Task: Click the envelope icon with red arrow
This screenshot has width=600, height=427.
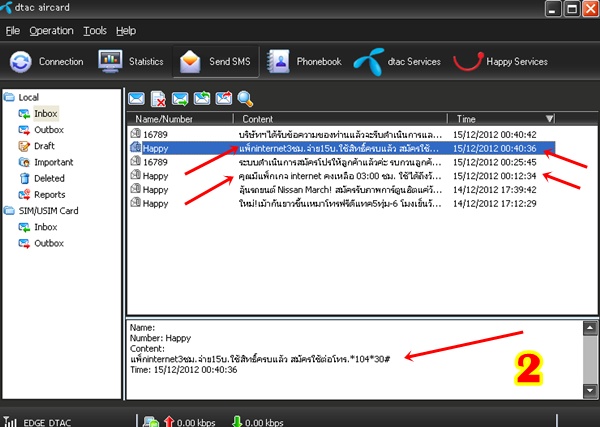Action: 223,99
